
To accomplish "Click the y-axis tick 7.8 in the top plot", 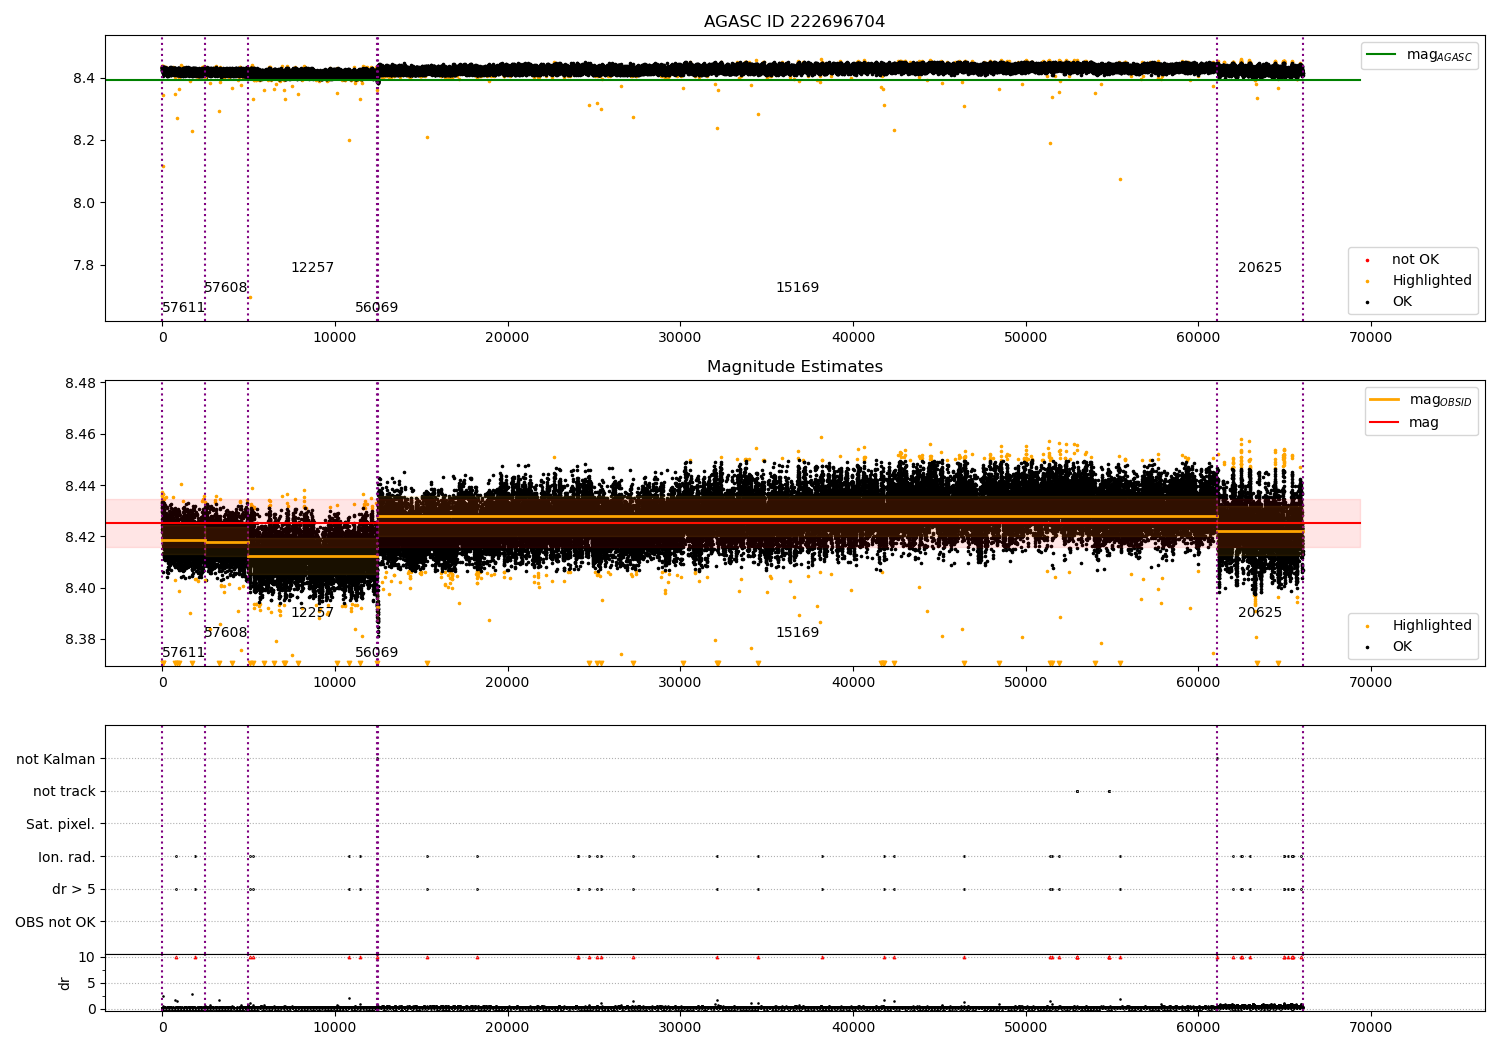I will (83, 266).
